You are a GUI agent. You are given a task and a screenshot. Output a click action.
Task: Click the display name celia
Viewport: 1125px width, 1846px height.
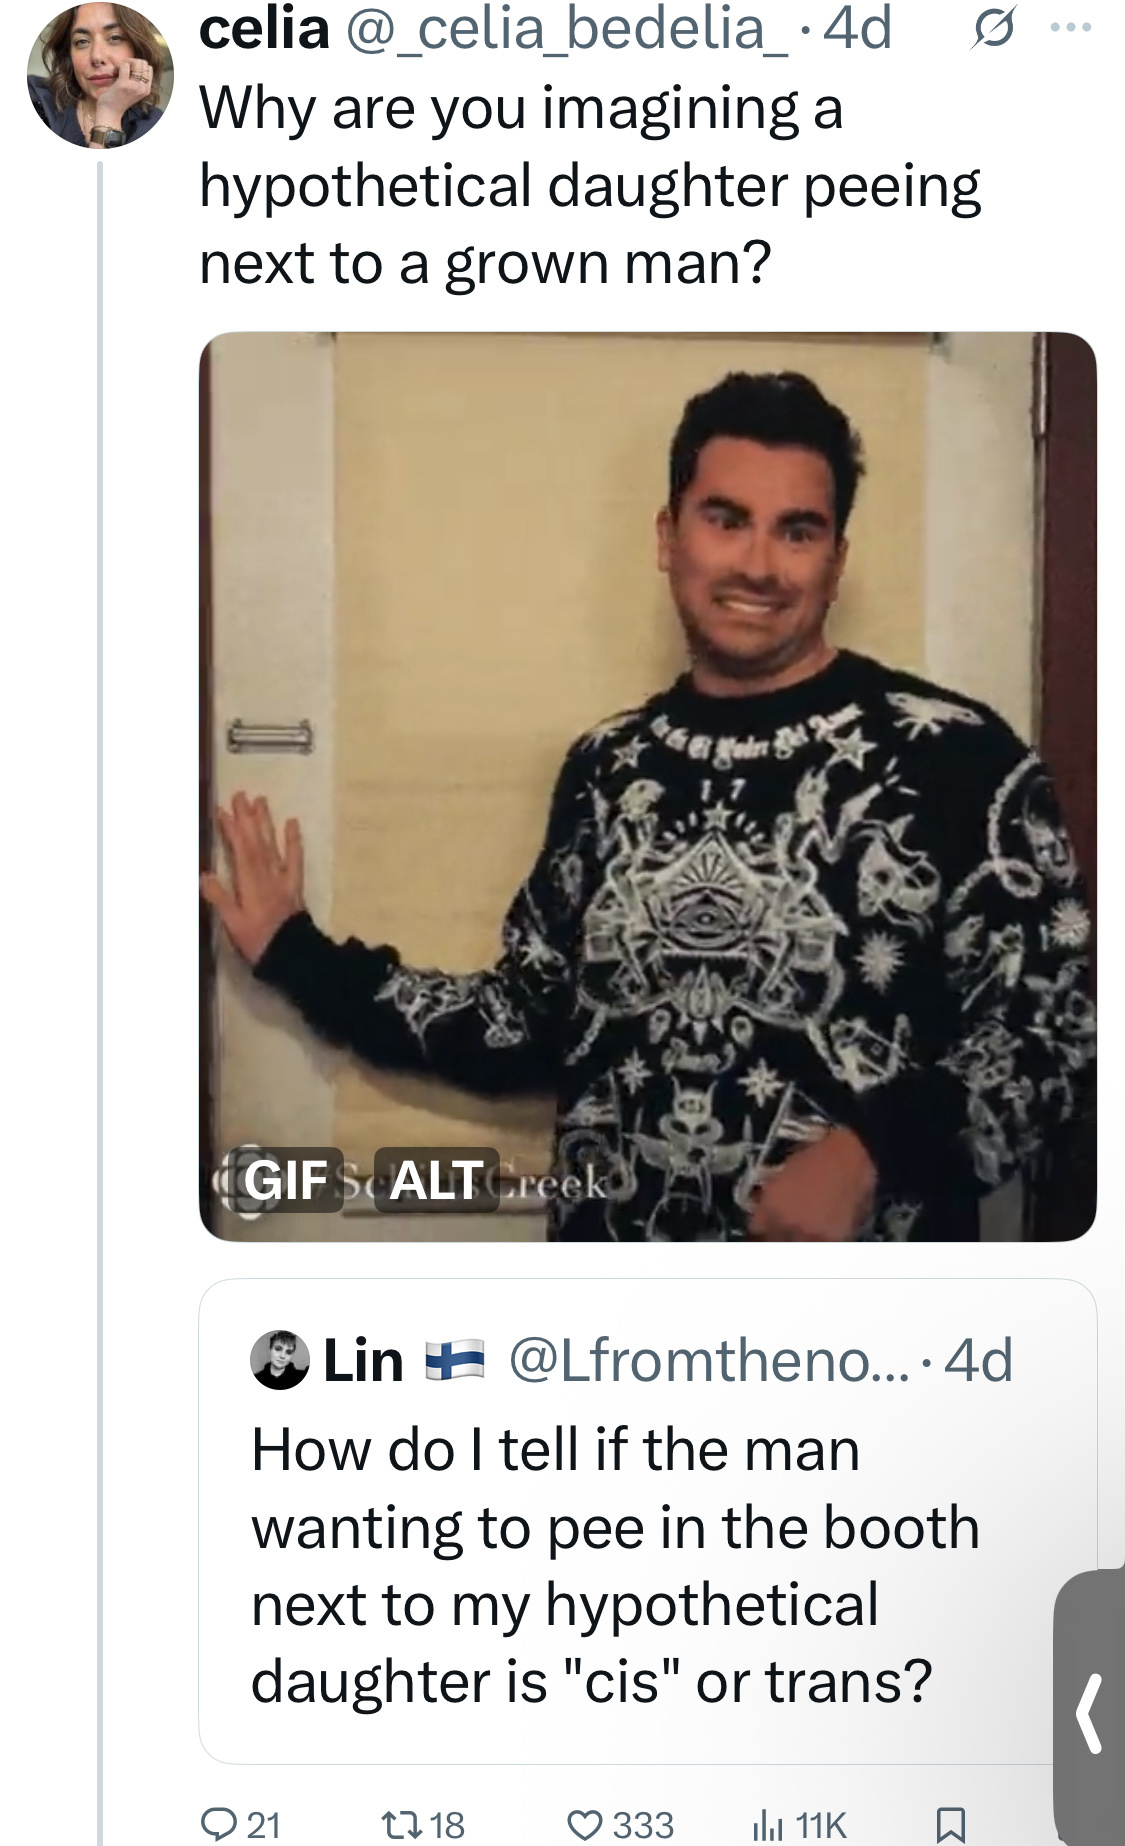pos(264,28)
